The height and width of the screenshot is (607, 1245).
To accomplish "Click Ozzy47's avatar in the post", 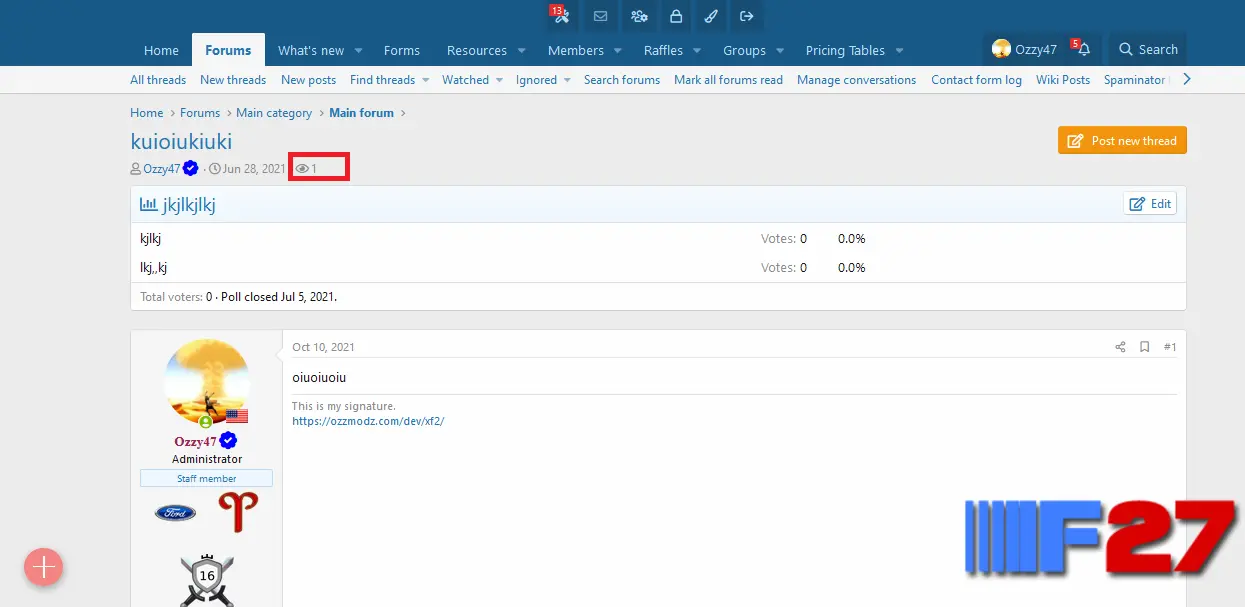I will (207, 382).
